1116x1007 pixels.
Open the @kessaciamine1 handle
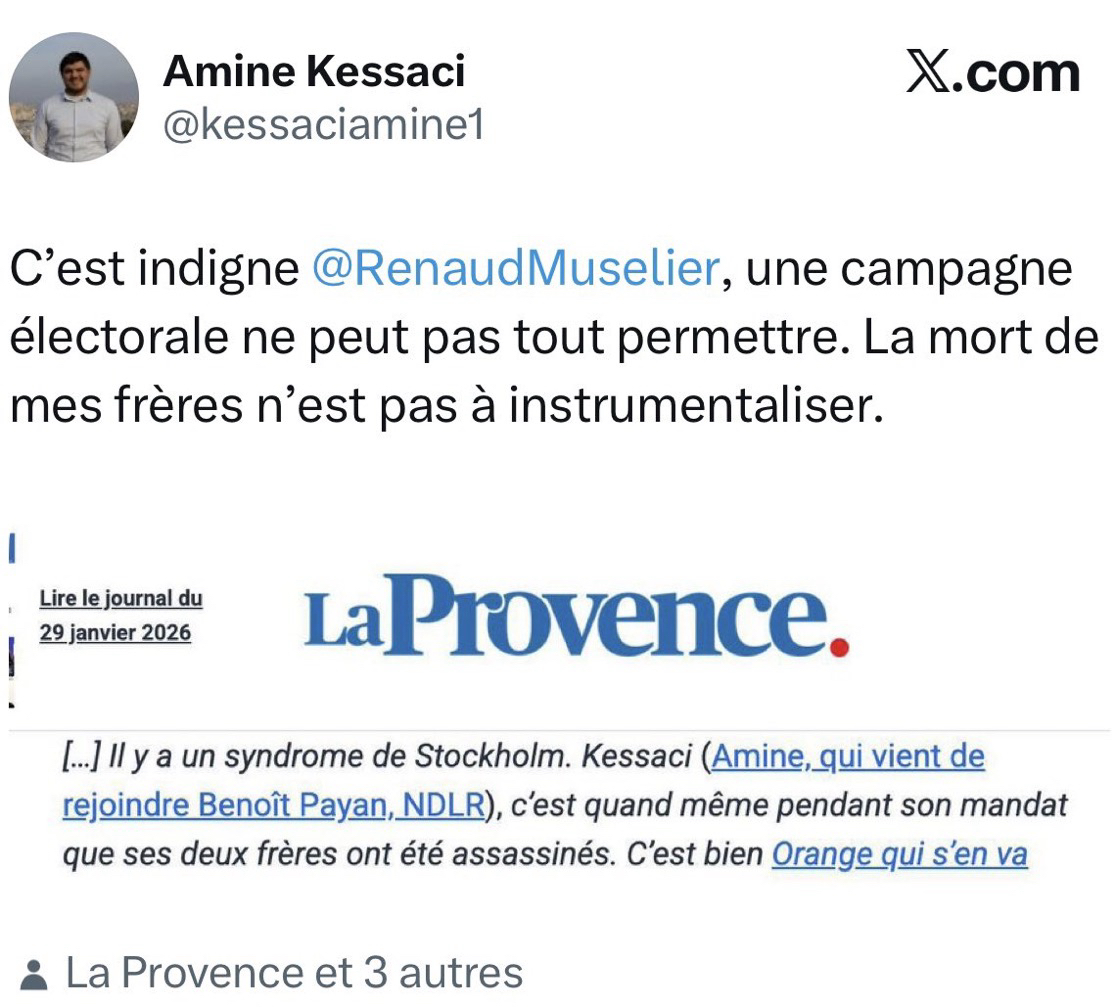[323, 127]
